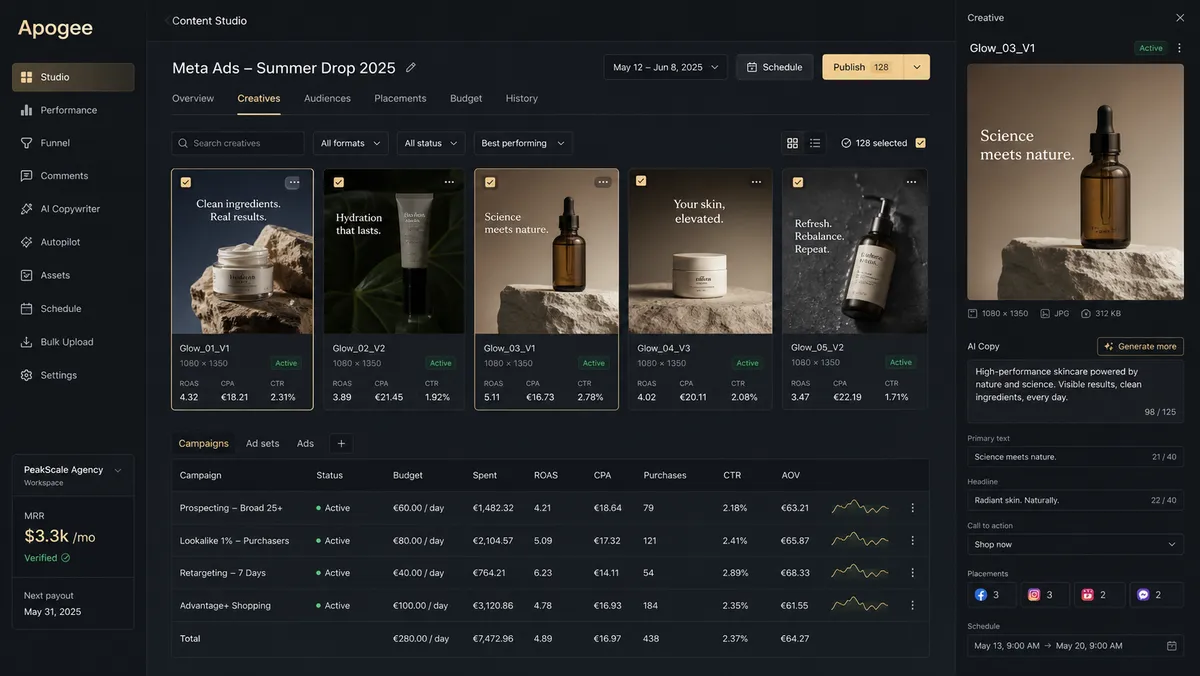Image resolution: width=1200 pixels, height=676 pixels.
Task: Switch to list view of creatives
Action: click(x=815, y=143)
